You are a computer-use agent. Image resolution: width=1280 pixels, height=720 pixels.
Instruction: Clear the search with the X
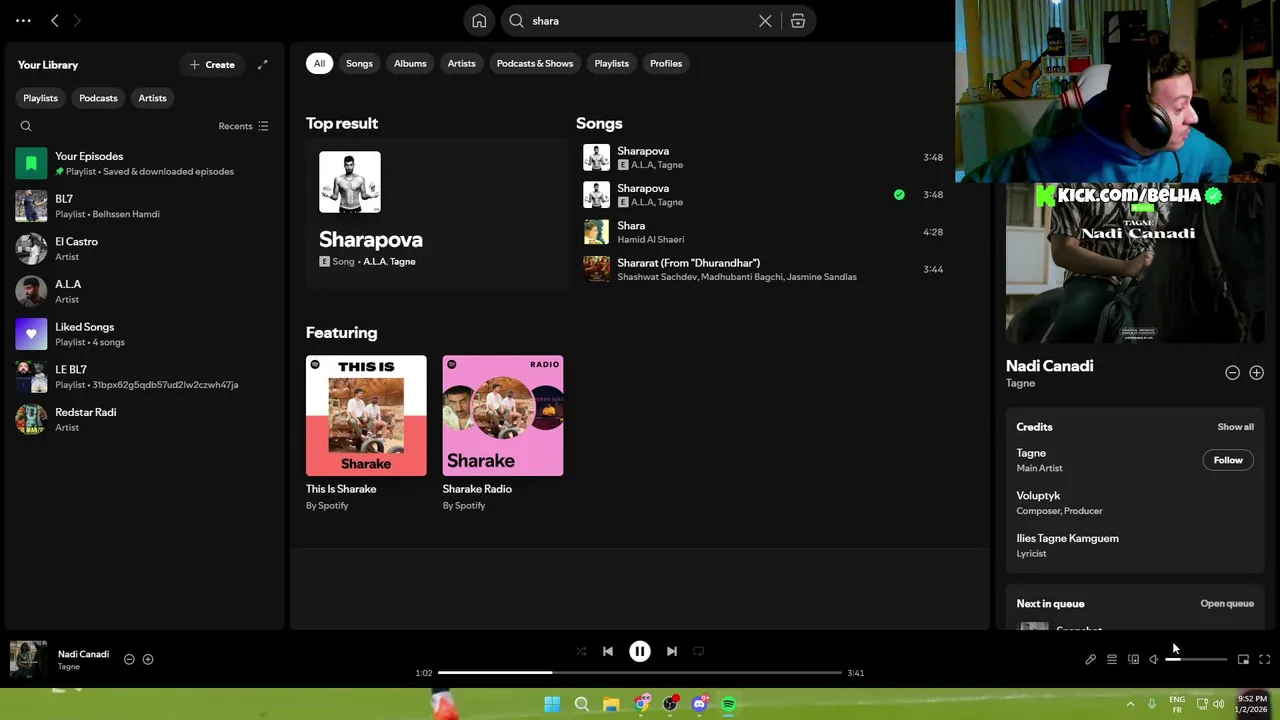[765, 21]
